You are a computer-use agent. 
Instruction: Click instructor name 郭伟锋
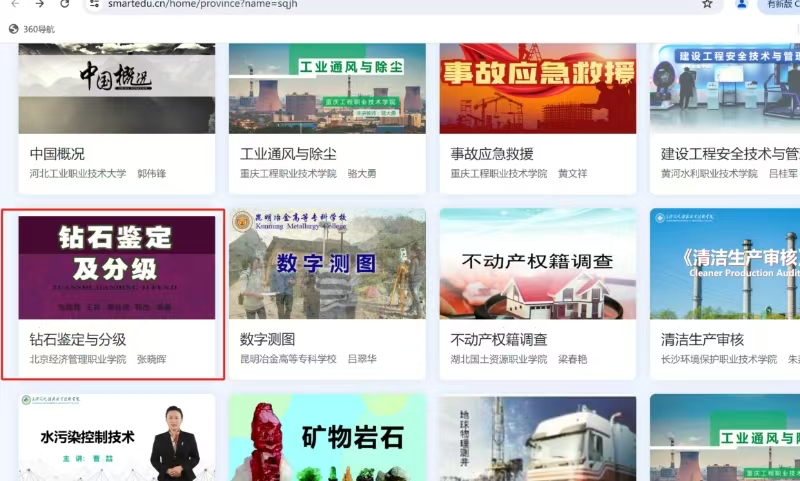[x=152, y=173]
